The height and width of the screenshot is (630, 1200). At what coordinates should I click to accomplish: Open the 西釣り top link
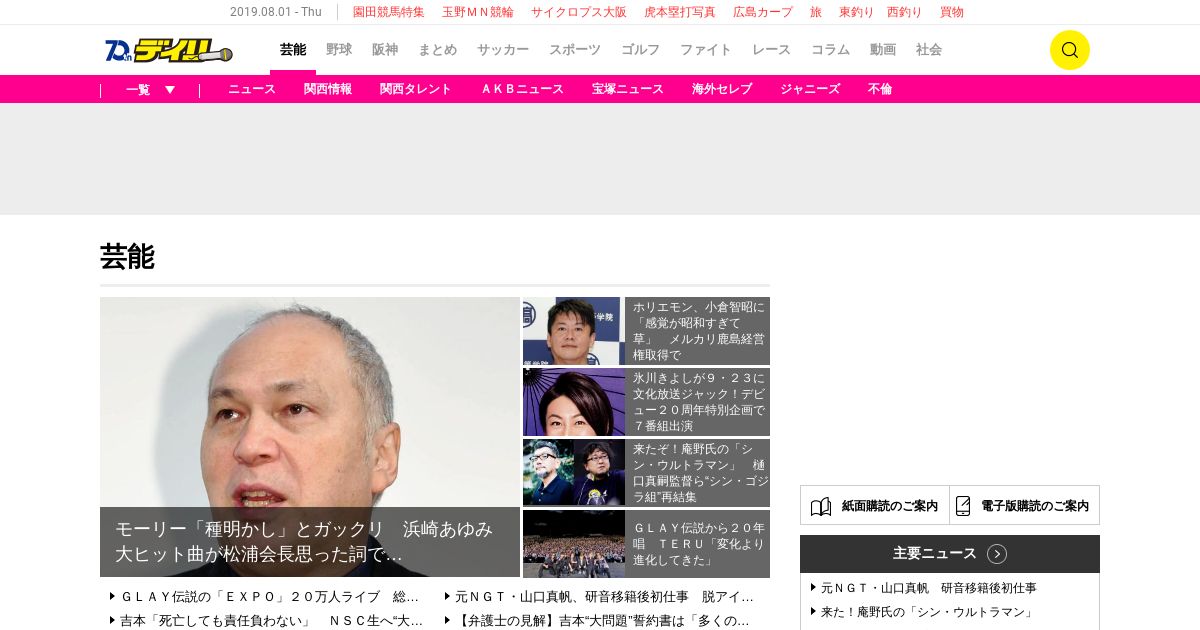[x=905, y=12]
